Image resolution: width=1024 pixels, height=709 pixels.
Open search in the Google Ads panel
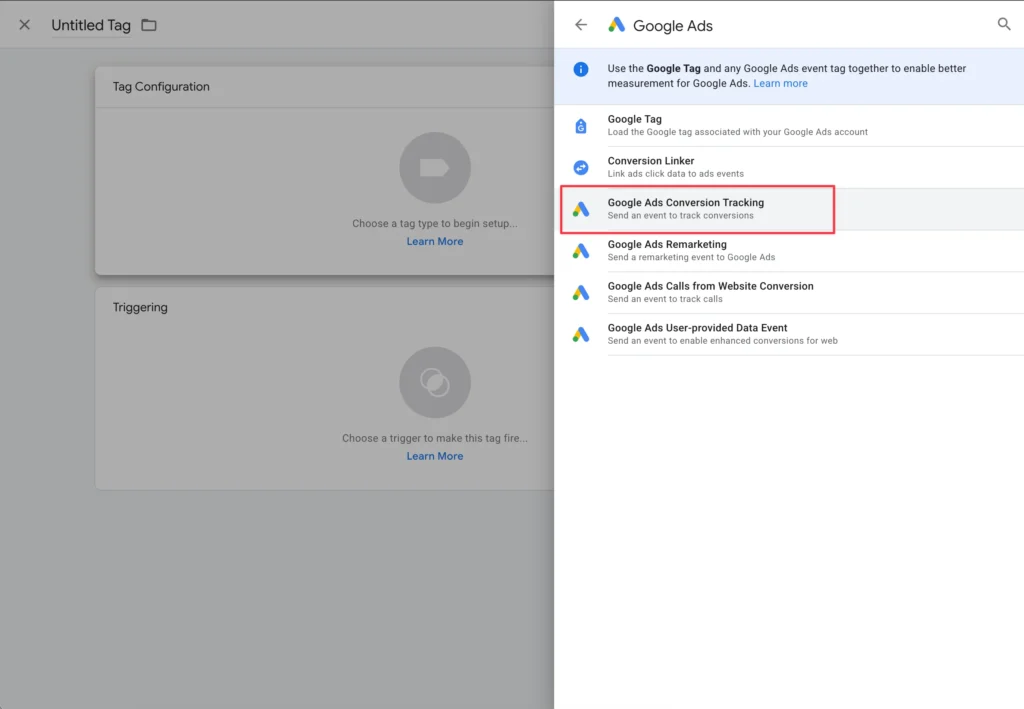pyautogui.click(x=1004, y=24)
